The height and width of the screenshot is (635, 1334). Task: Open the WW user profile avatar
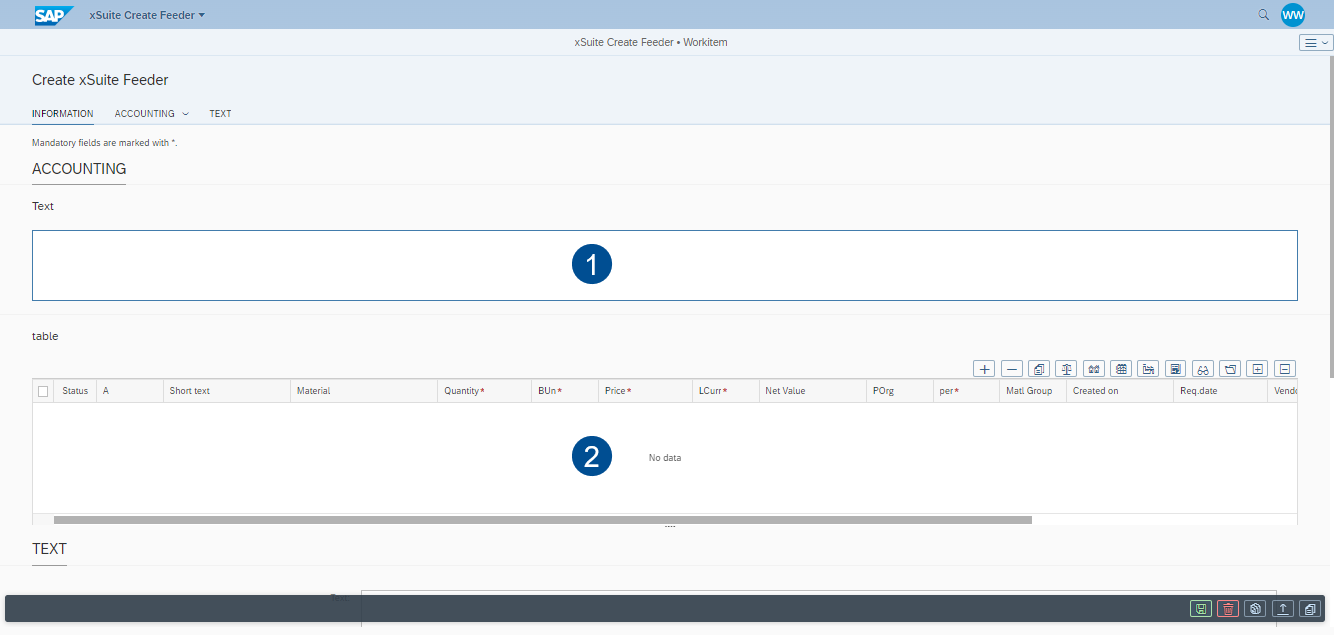(x=1293, y=15)
